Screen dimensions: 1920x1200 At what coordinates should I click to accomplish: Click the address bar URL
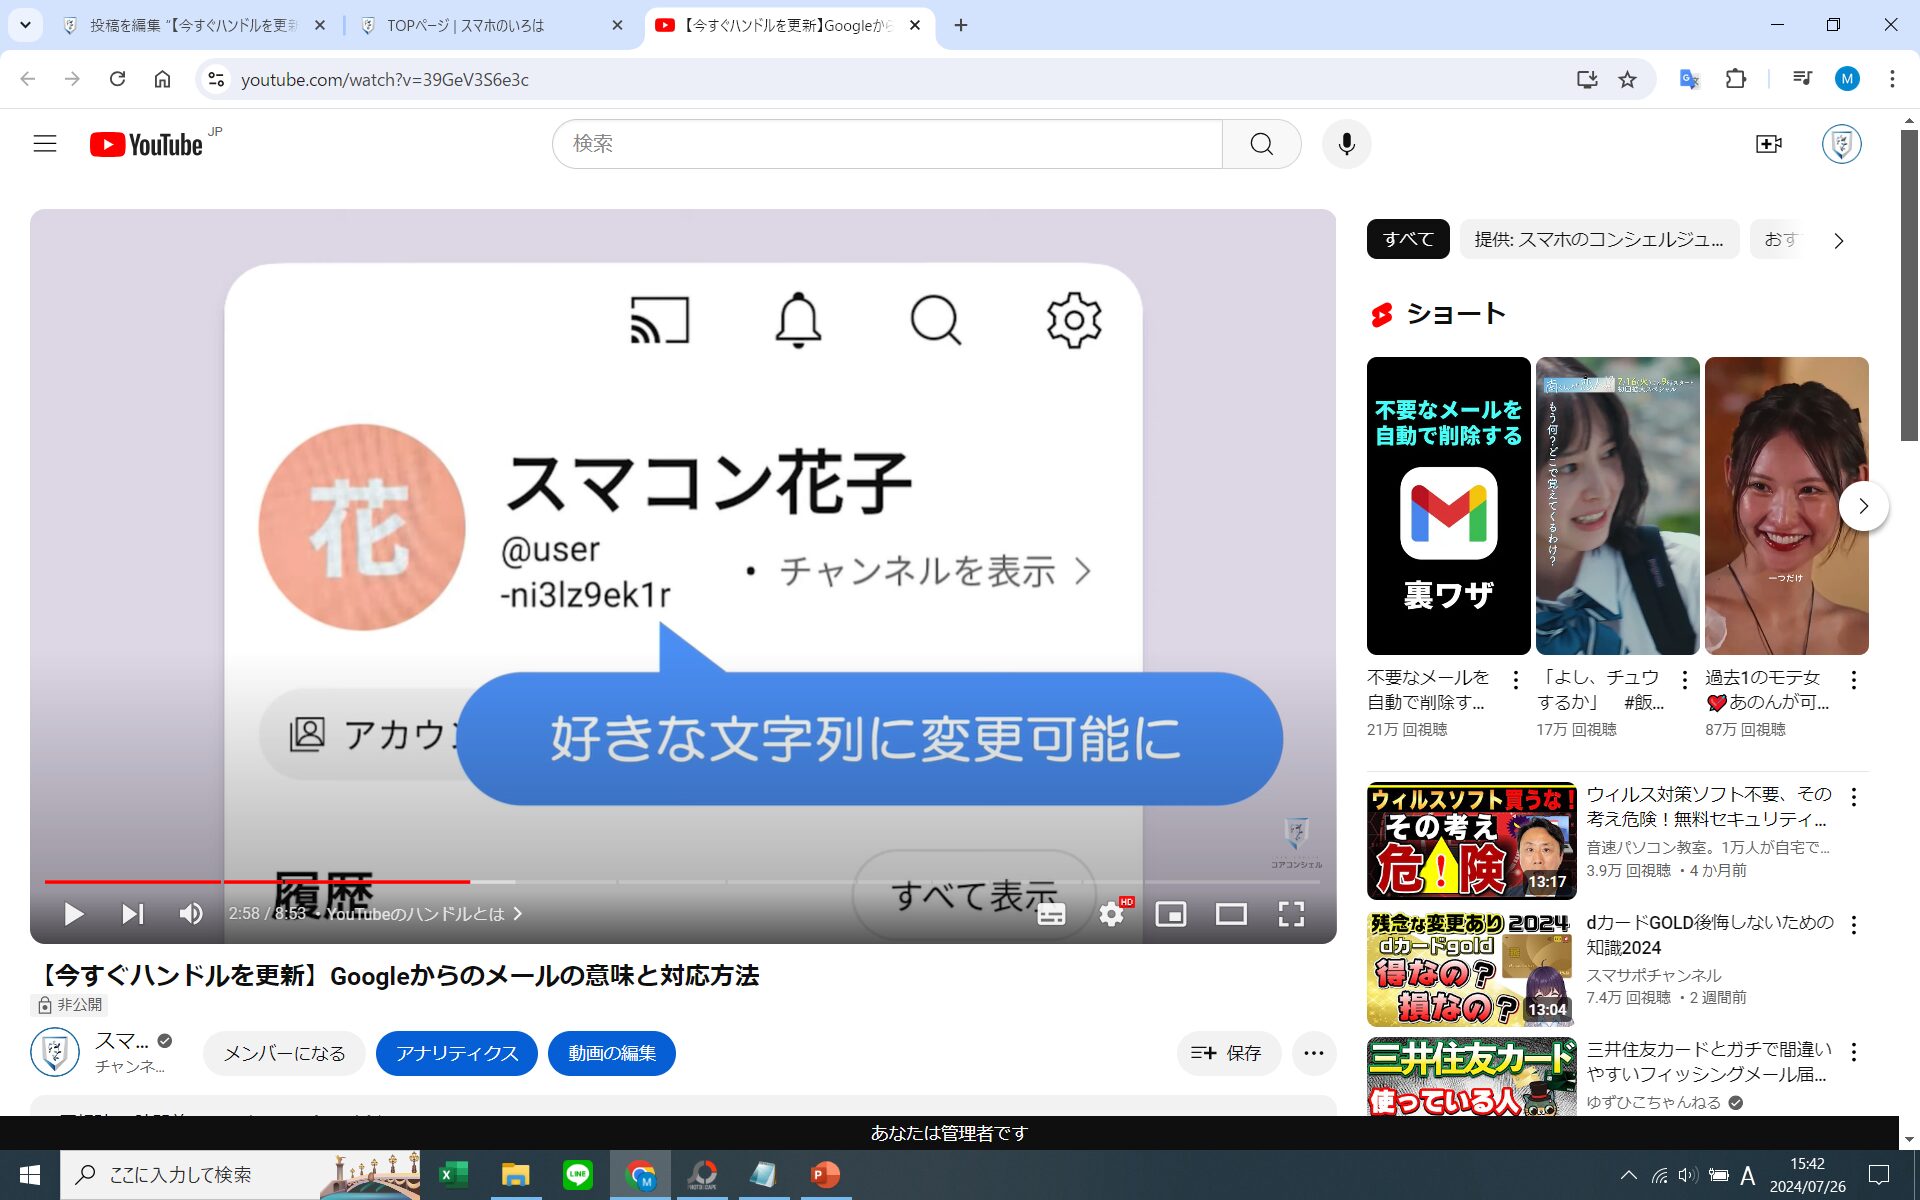click(385, 80)
